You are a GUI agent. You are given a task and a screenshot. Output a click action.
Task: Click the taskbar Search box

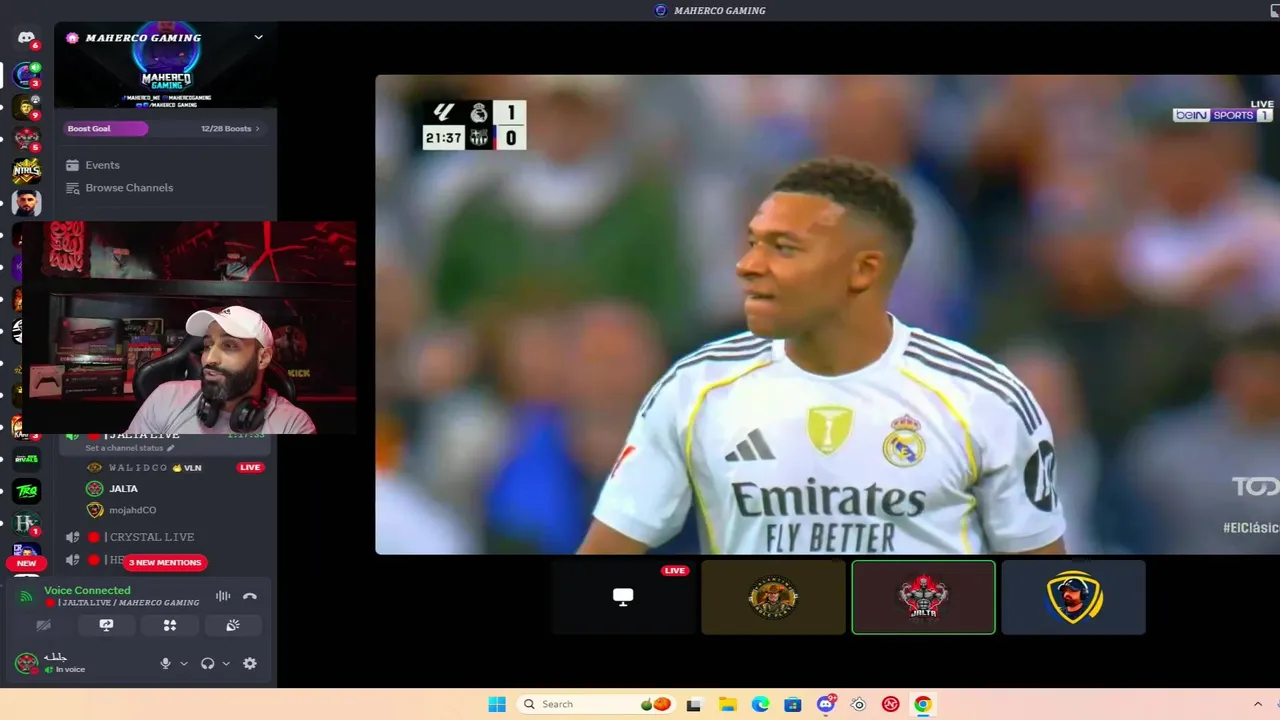pyautogui.click(x=598, y=704)
